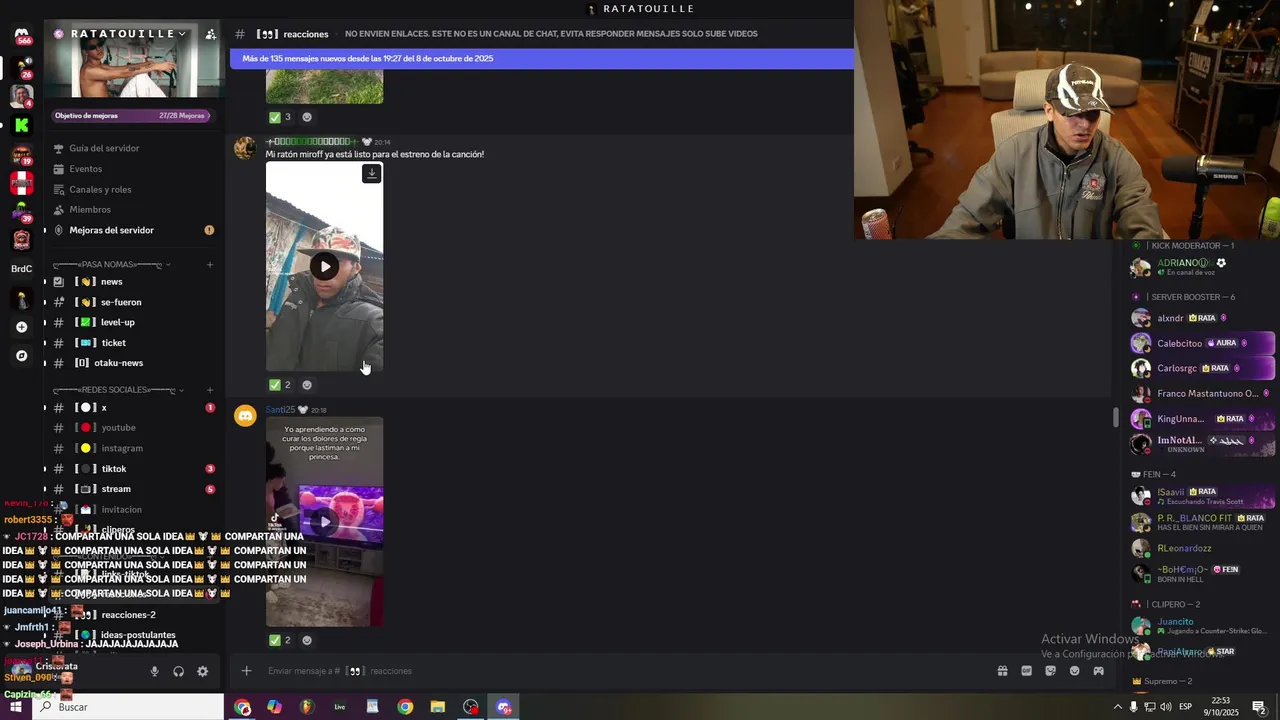Viewport: 1280px width, 720px height.
Task: Toggle checkmark reaction with count 3
Action: pos(279,117)
